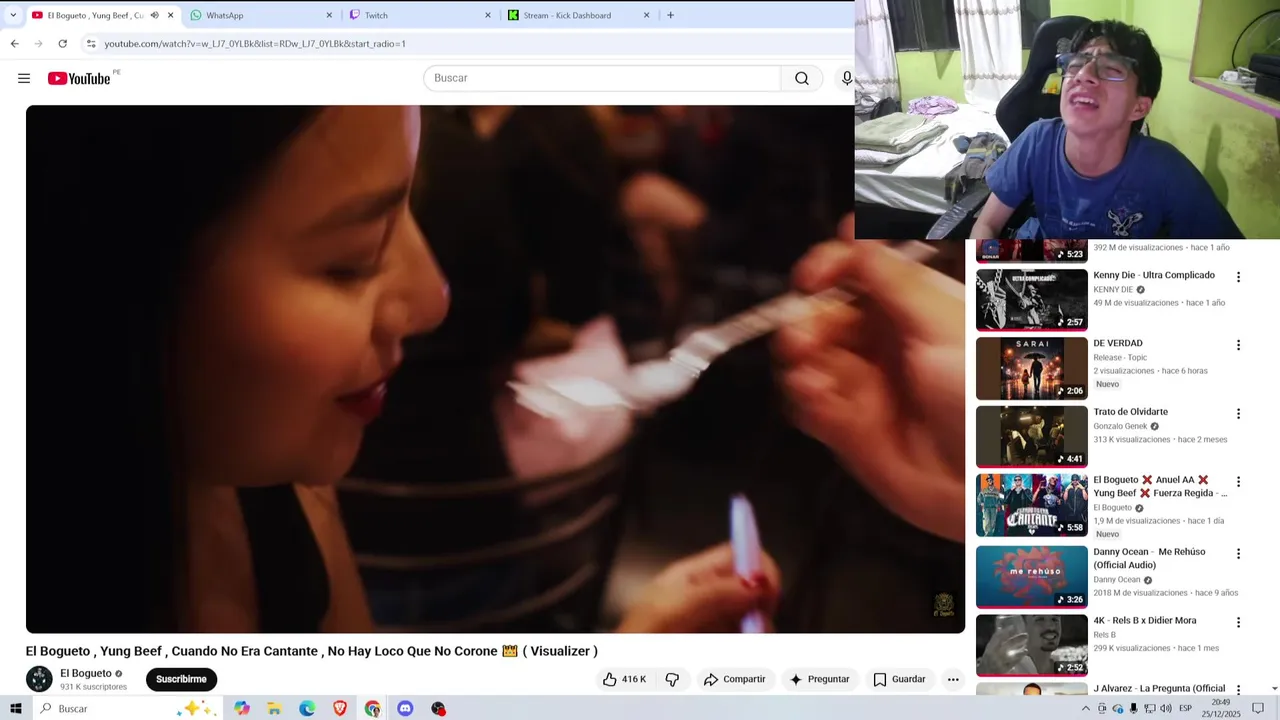Click the Rels B channel name
This screenshot has height=720, width=1280.
[x=1104, y=635]
